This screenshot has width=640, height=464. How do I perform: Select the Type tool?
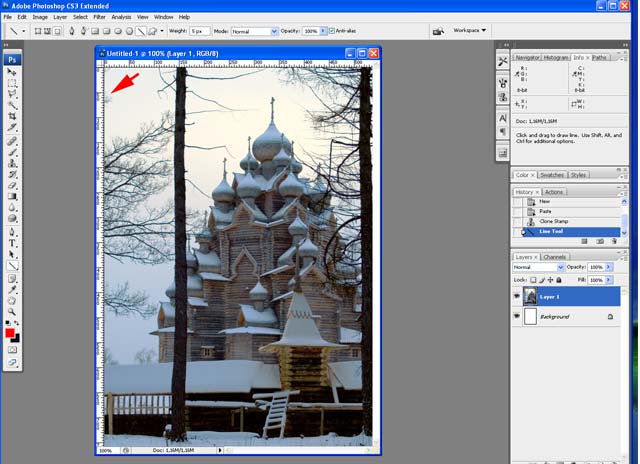(13, 242)
